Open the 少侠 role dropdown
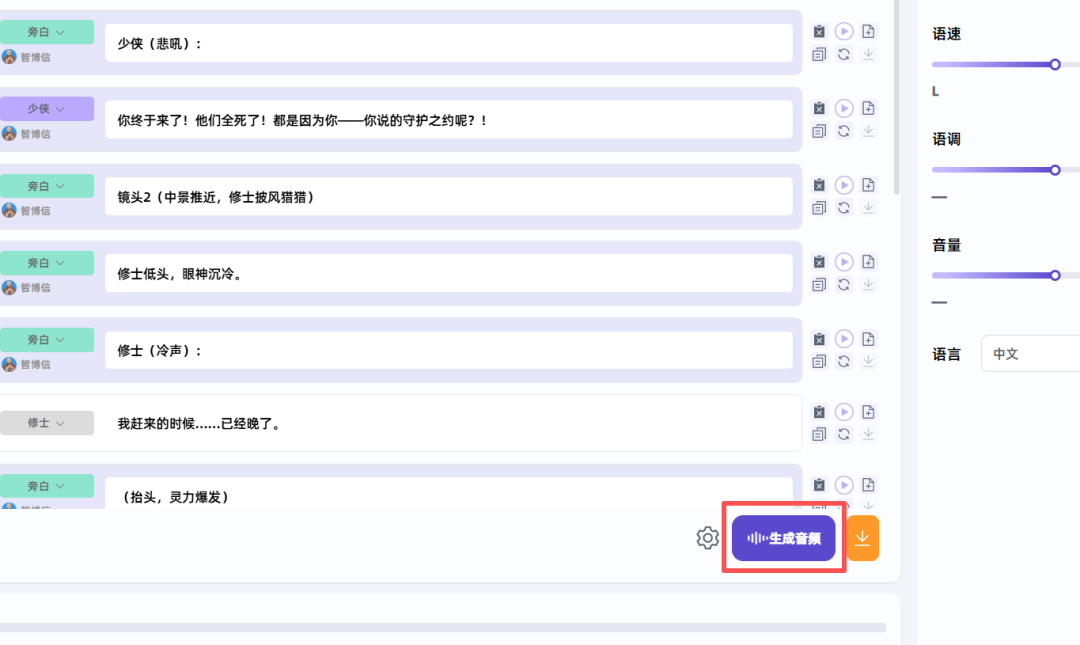The width and height of the screenshot is (1080, 645). tap(47, 109)
